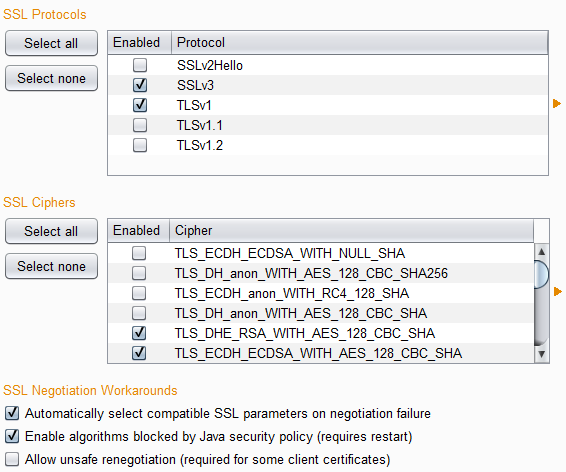Click the cipher list scrollbar thumb

click(x=541, y=274)
